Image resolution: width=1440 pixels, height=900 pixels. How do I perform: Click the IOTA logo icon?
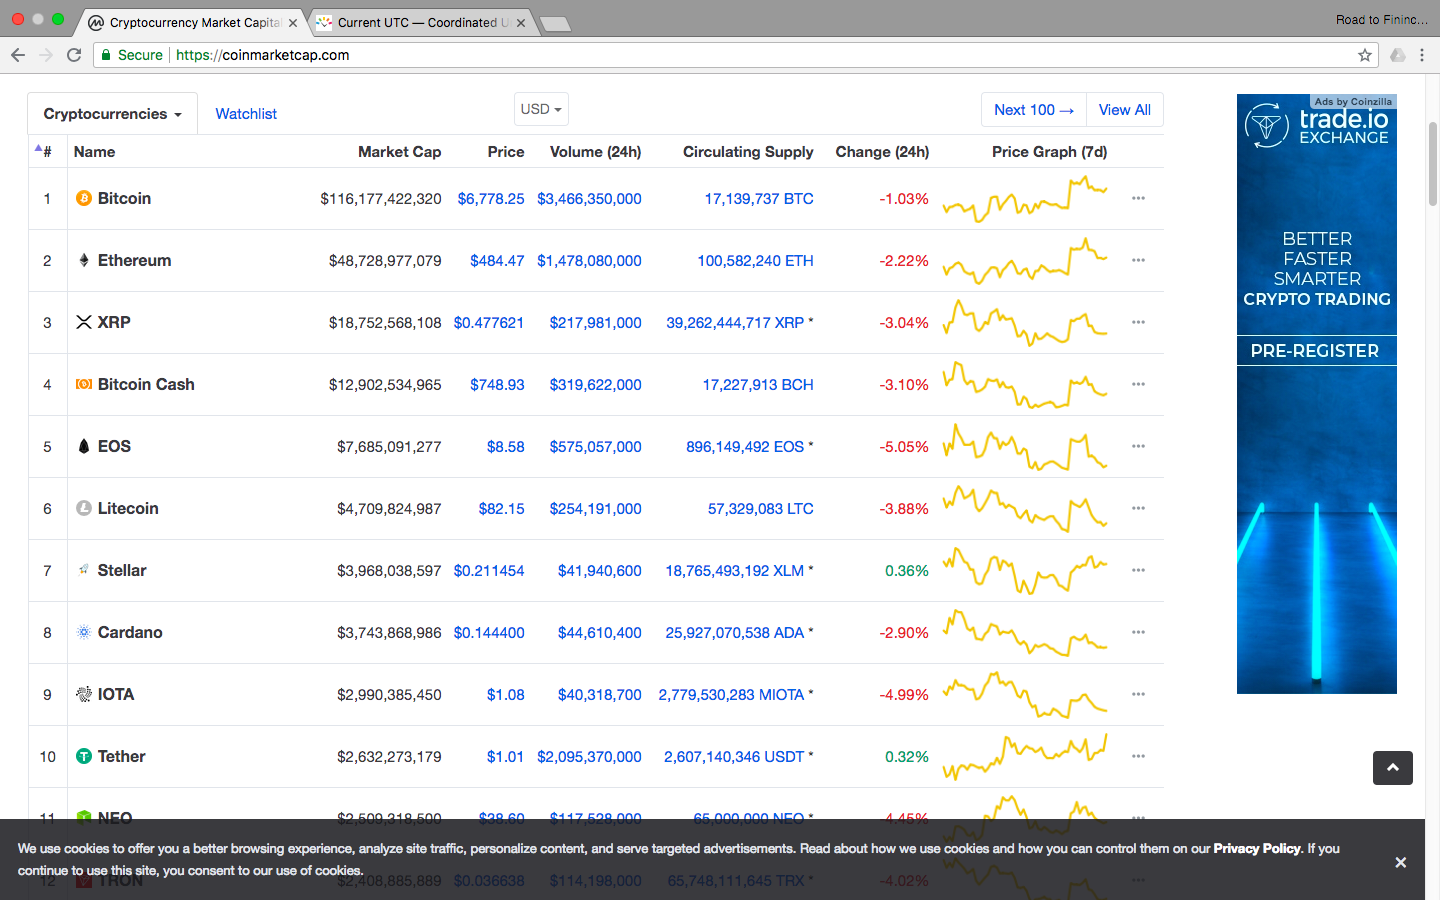[84, 694]
